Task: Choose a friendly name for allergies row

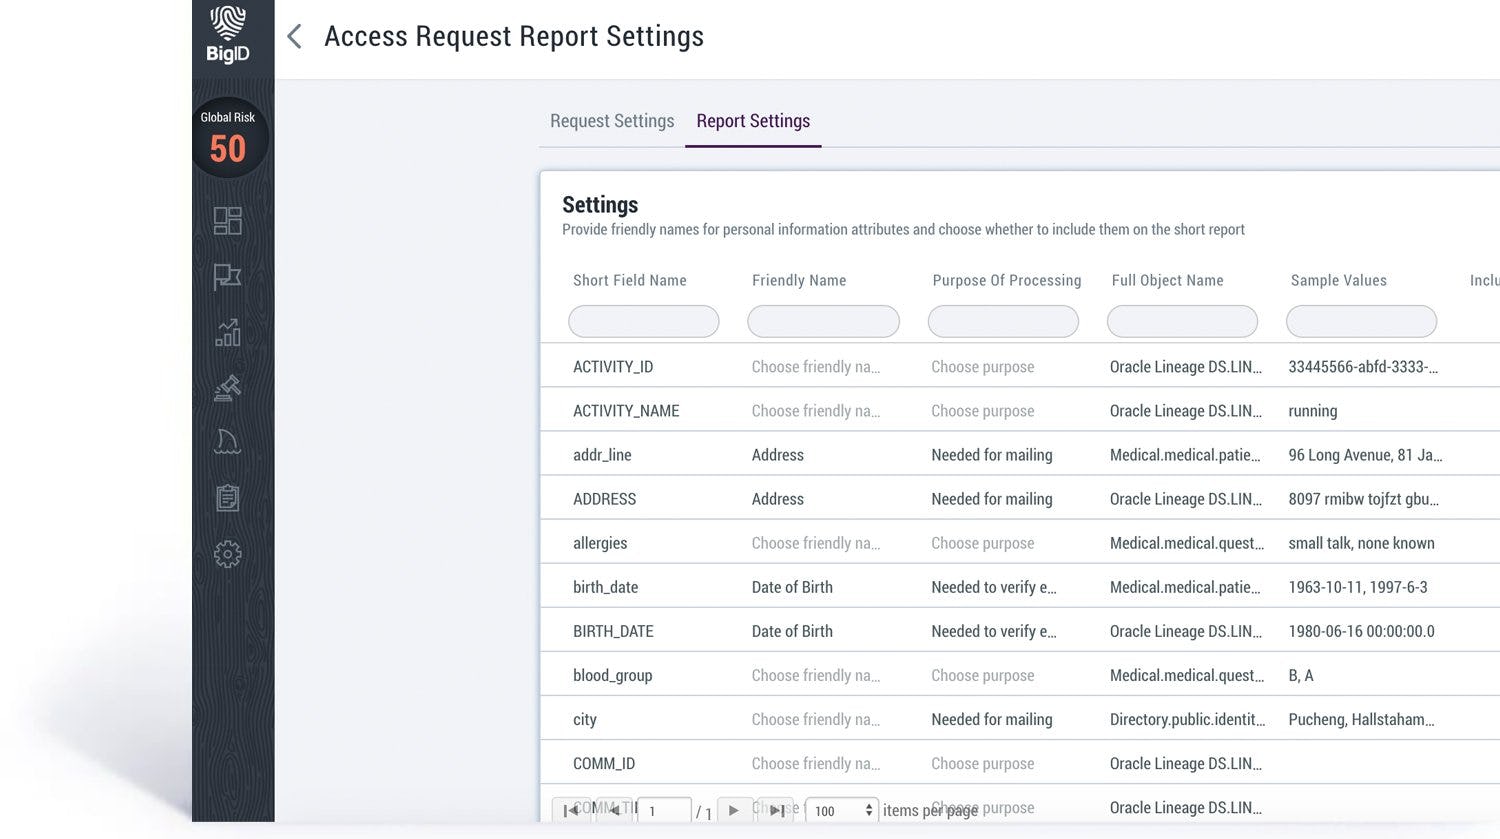Action: (815, 542)
